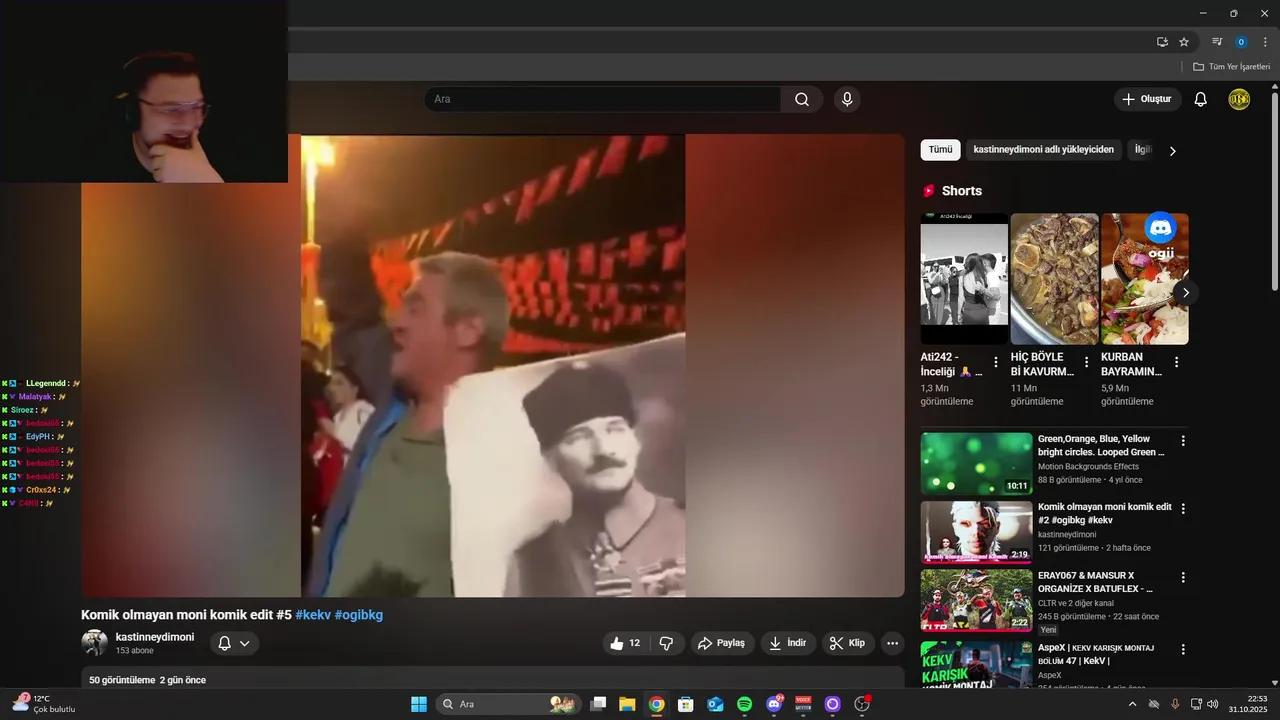Click the taskbar Ara search box

click(508, 704)
